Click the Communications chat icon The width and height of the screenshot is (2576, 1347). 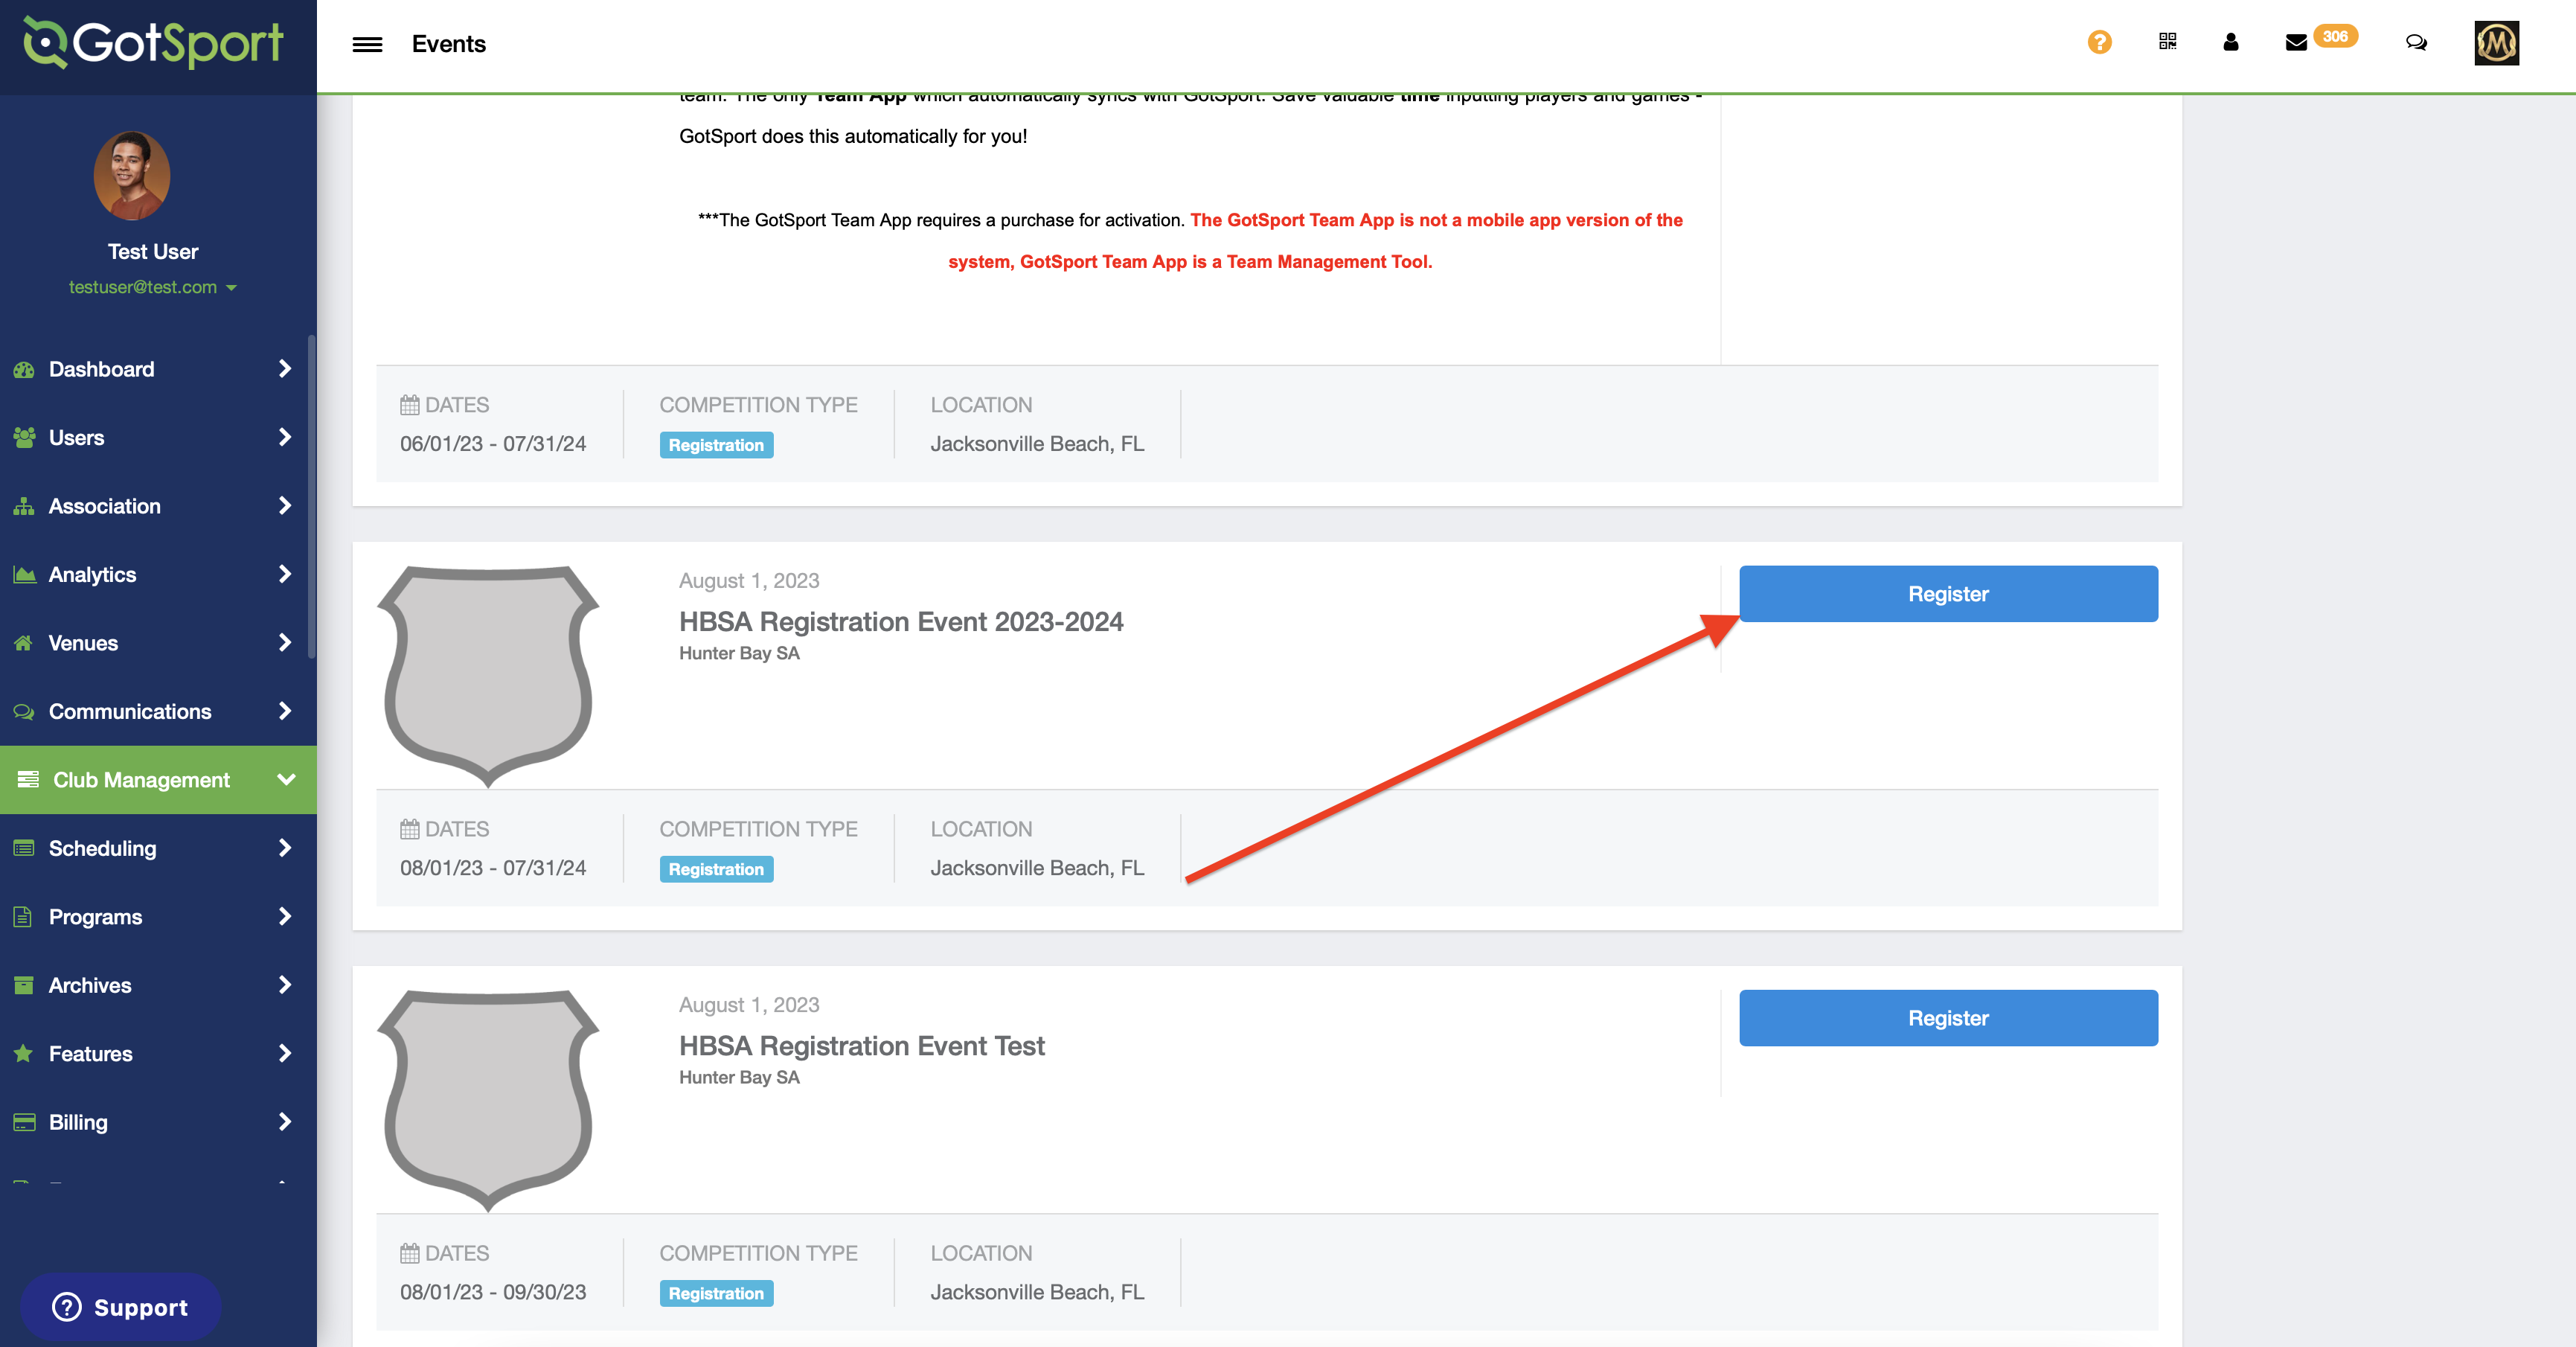pyautogui.click(x=24, y=711)
